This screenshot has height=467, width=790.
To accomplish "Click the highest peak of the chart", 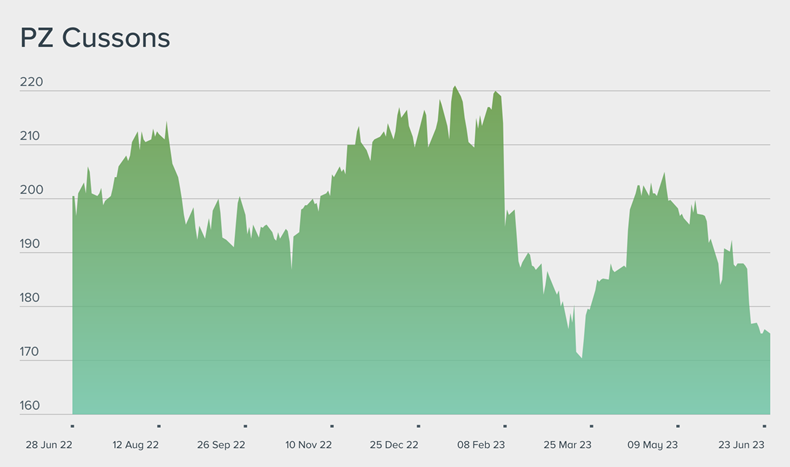I will click(455, 87).
